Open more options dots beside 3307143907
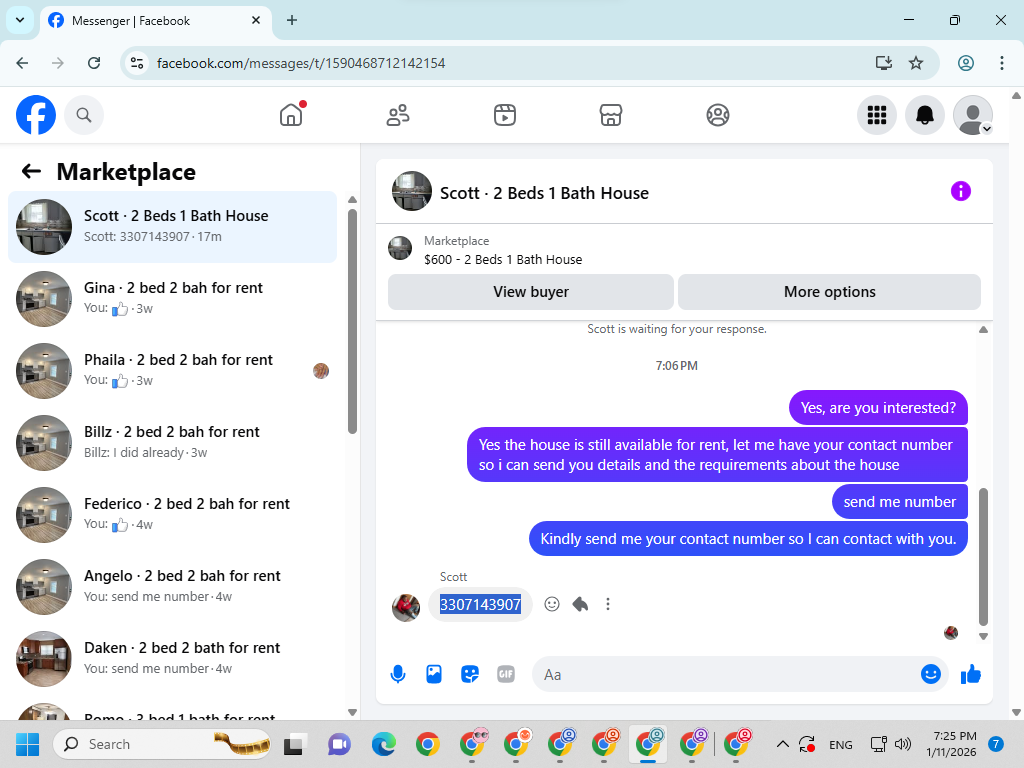Image resolution: width=1024 pixels, height=768 pixels. click(x=608, y=604)
